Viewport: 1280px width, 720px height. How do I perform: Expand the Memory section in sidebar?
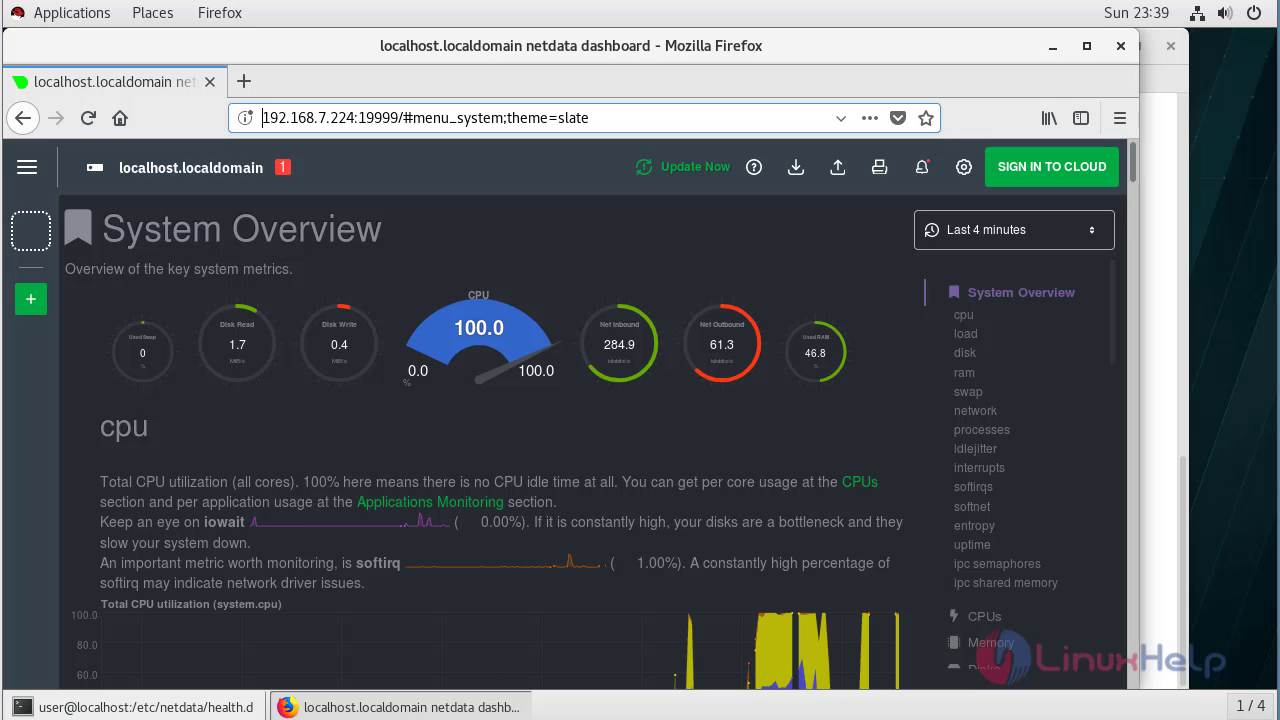point(990,643)
